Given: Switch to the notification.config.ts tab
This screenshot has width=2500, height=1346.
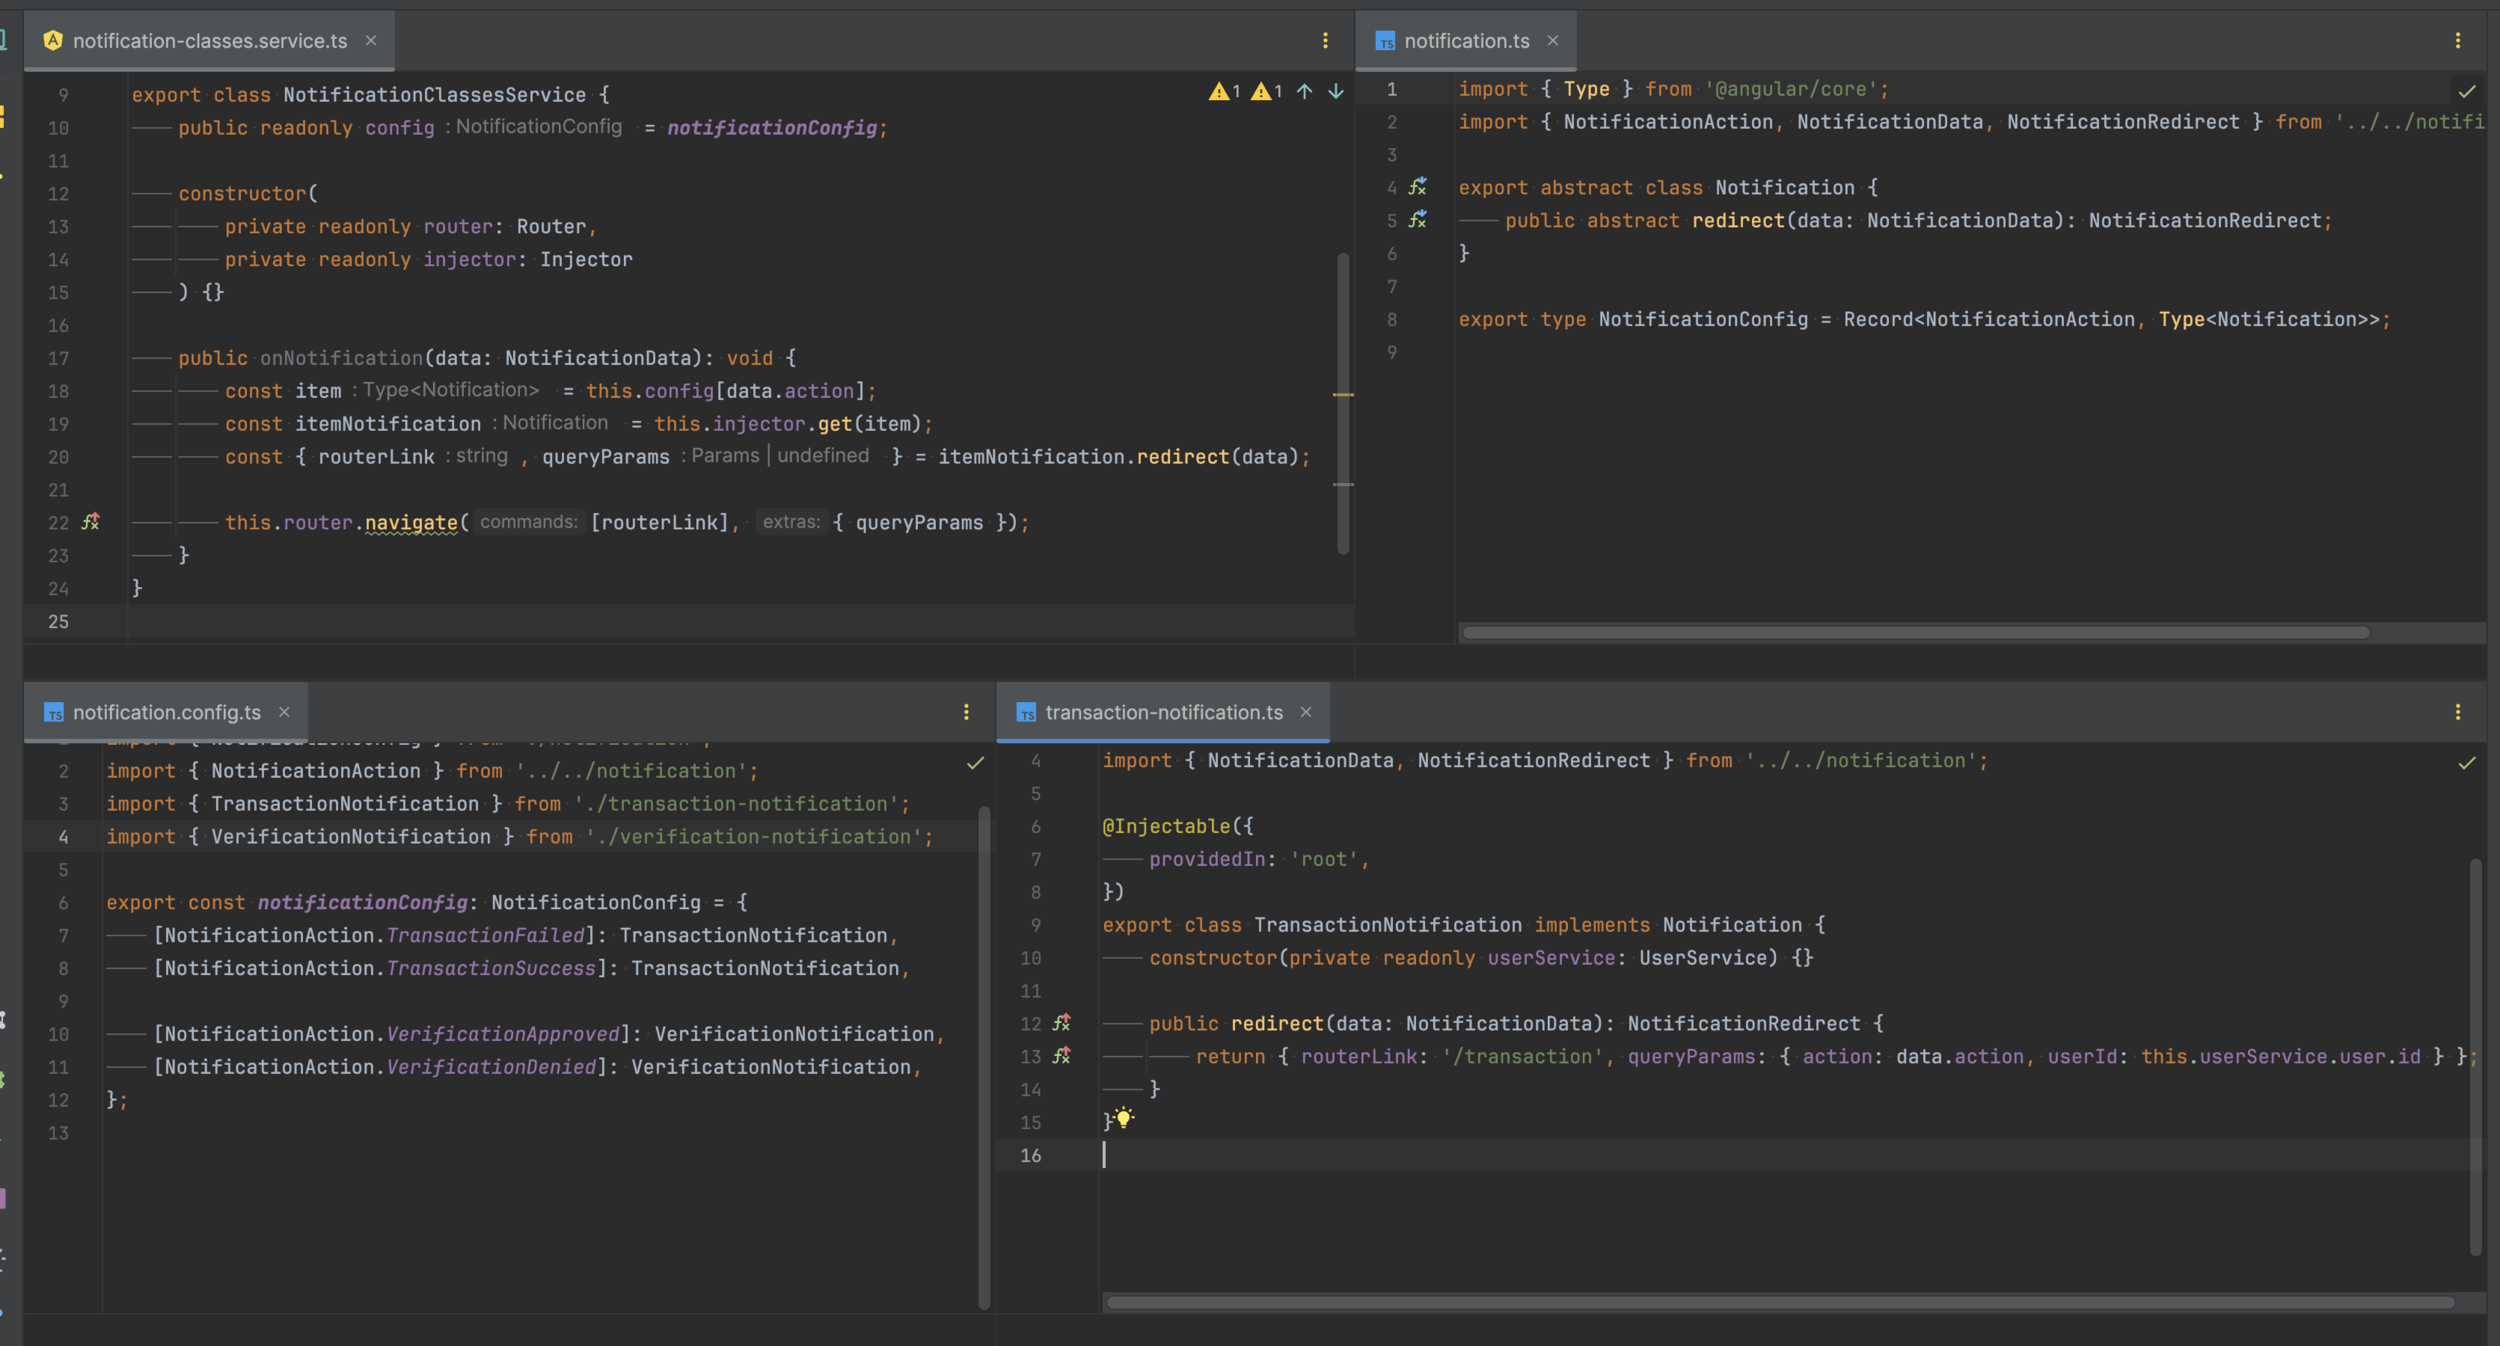Looking at the screenshot, I should (166, 712).
